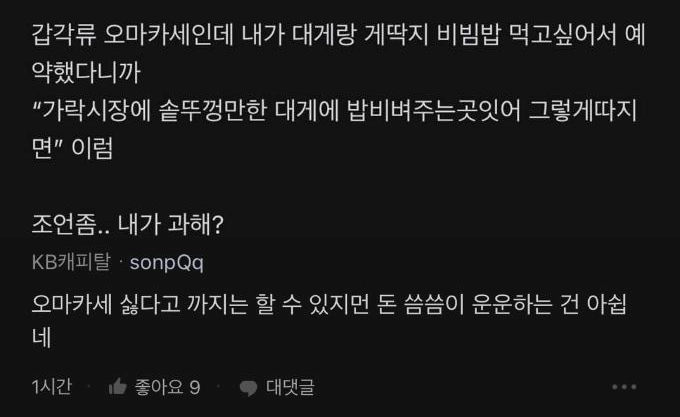Open the three-dot more options menu

click(x=624, y=387)
